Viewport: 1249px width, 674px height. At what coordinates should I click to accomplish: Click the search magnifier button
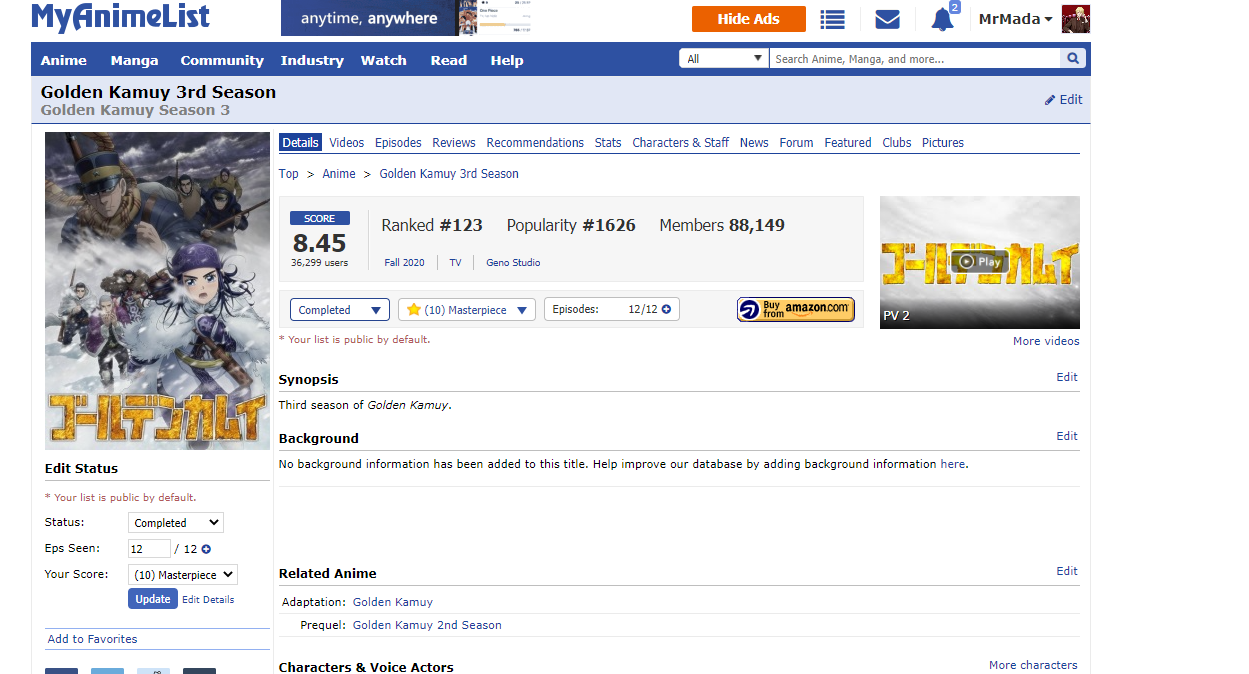click(1073, 59)
